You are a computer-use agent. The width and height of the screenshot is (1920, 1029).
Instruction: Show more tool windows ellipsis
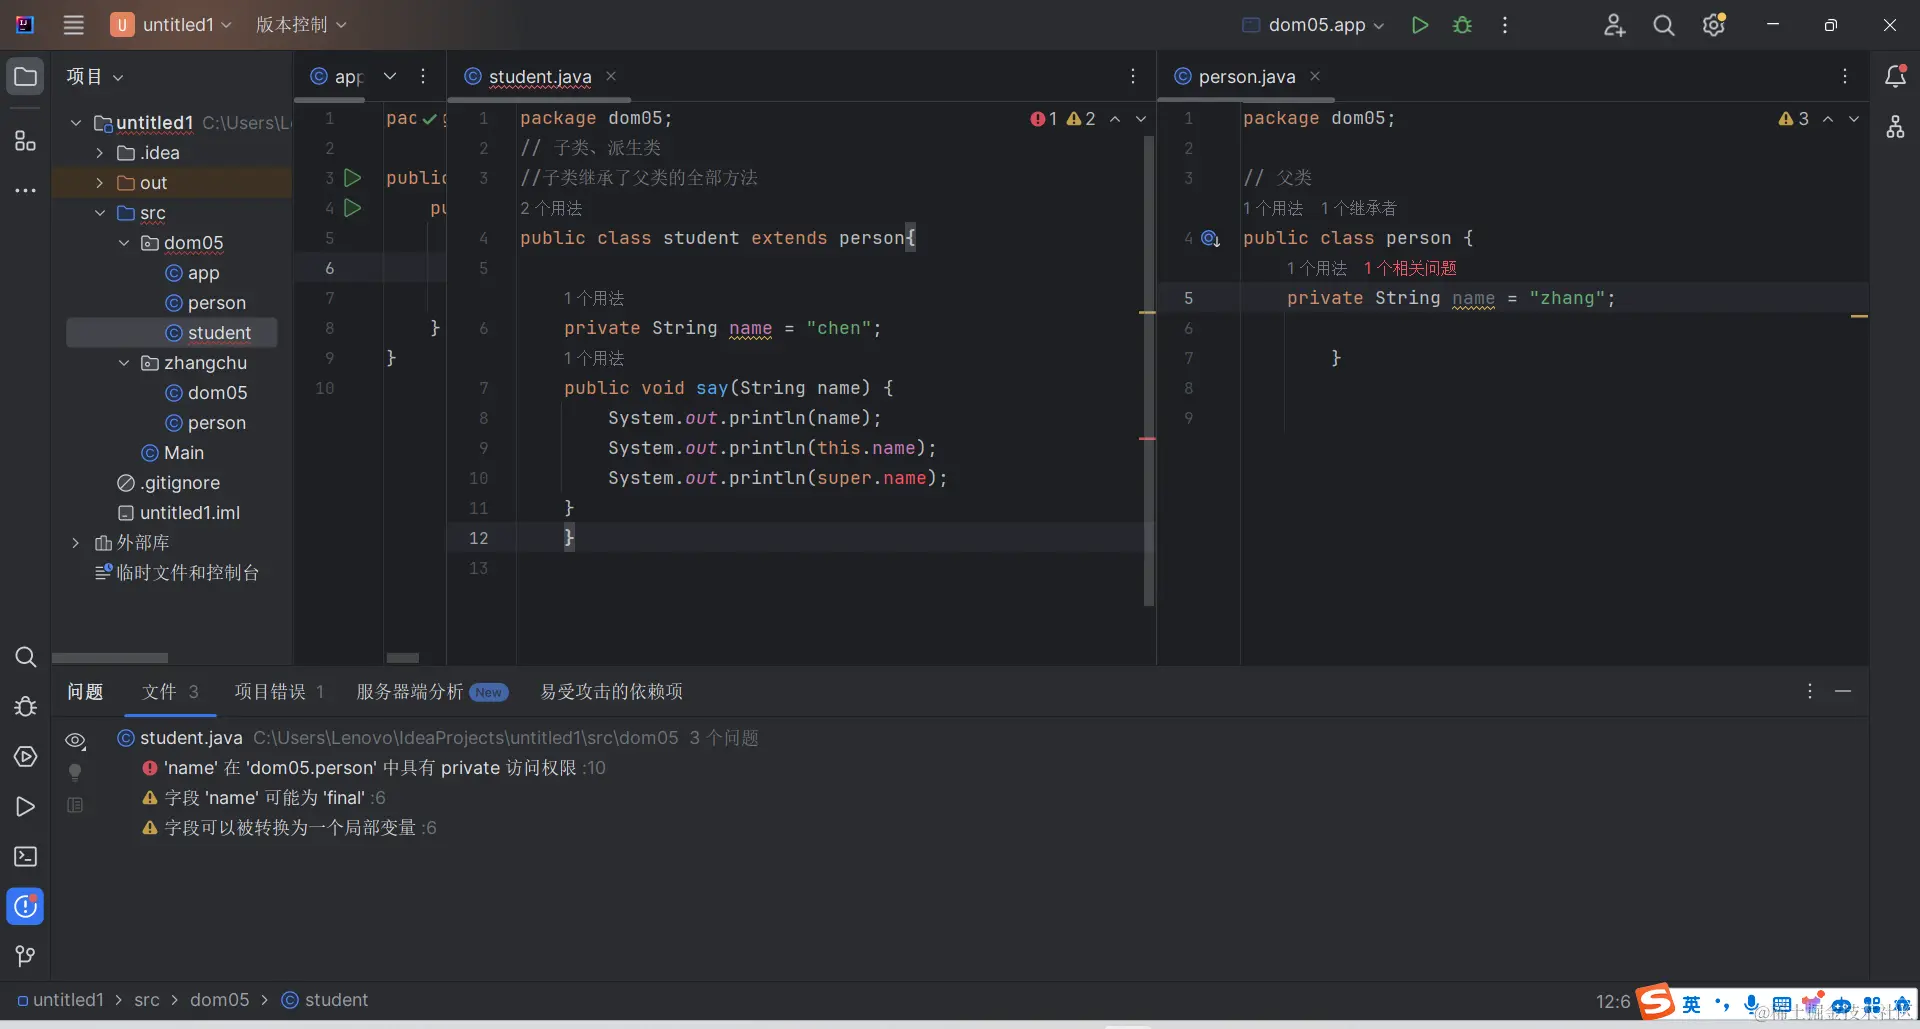coord(25,190)
